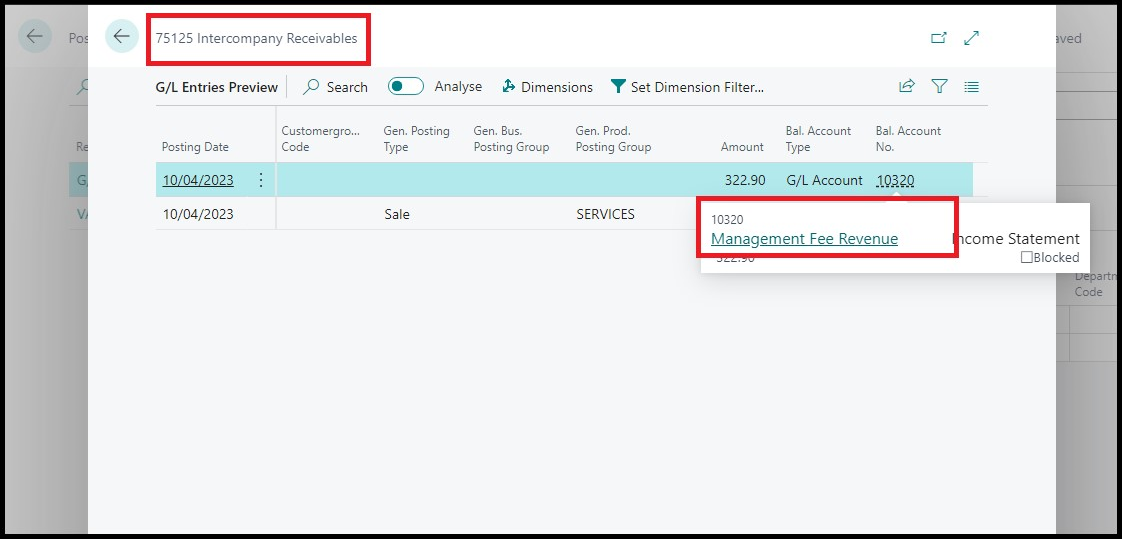Open Amount column header menu
This screenshot has height=539, width=1122.
point(742,147)
